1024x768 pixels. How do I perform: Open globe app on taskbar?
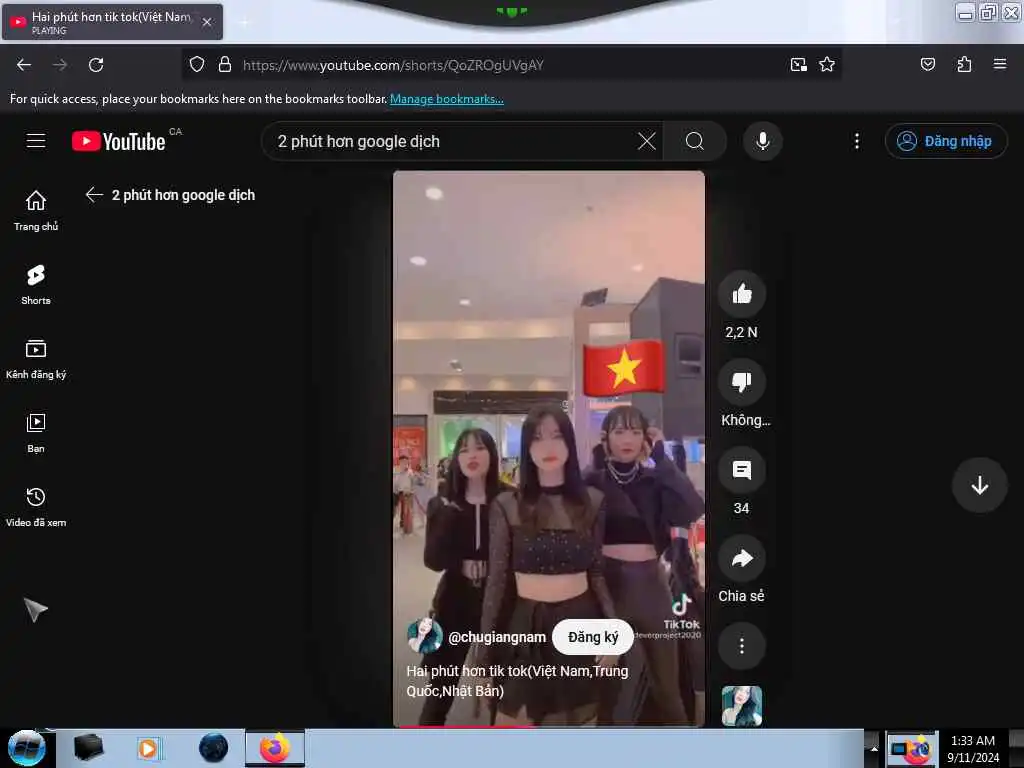(x=213, y=748)
